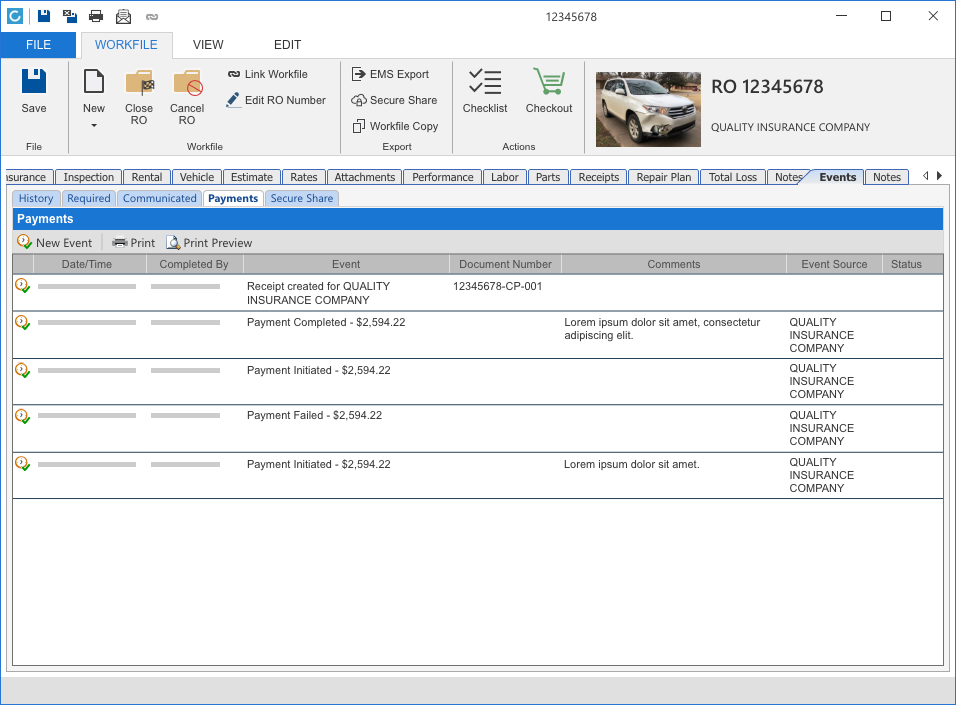Click the Checkout cart icon
The width and height of the screenshot is (956, 705).
click(x=548, y=83)
